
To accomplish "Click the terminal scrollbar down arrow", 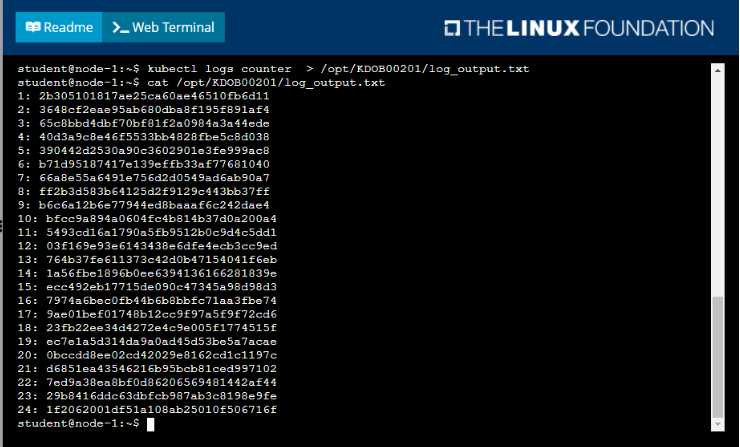I will (717, 424).
